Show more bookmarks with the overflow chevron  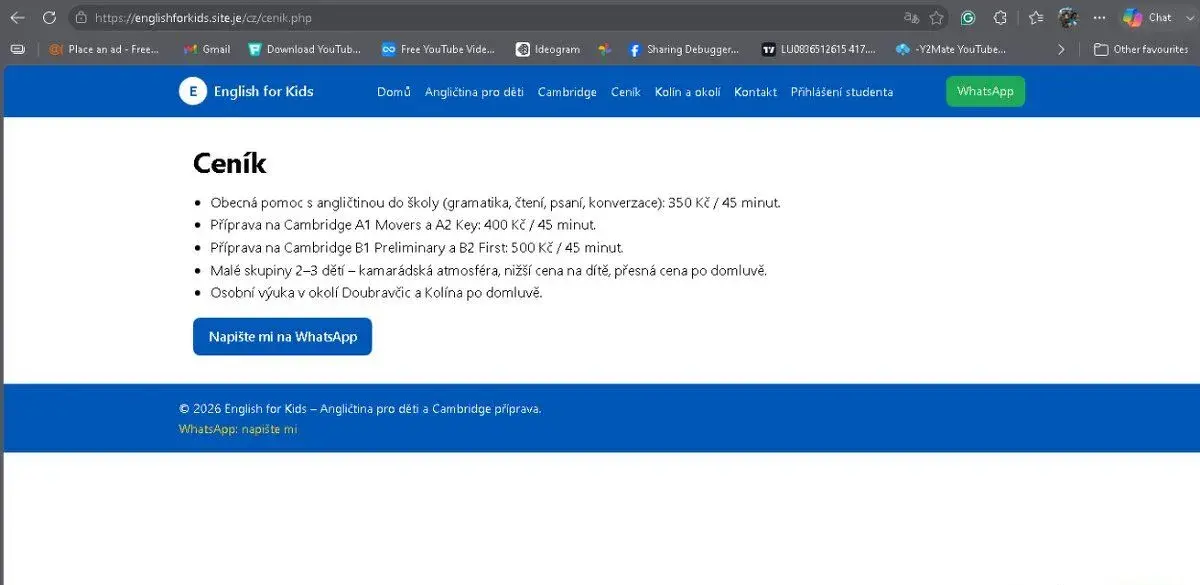coord(1061,49)
